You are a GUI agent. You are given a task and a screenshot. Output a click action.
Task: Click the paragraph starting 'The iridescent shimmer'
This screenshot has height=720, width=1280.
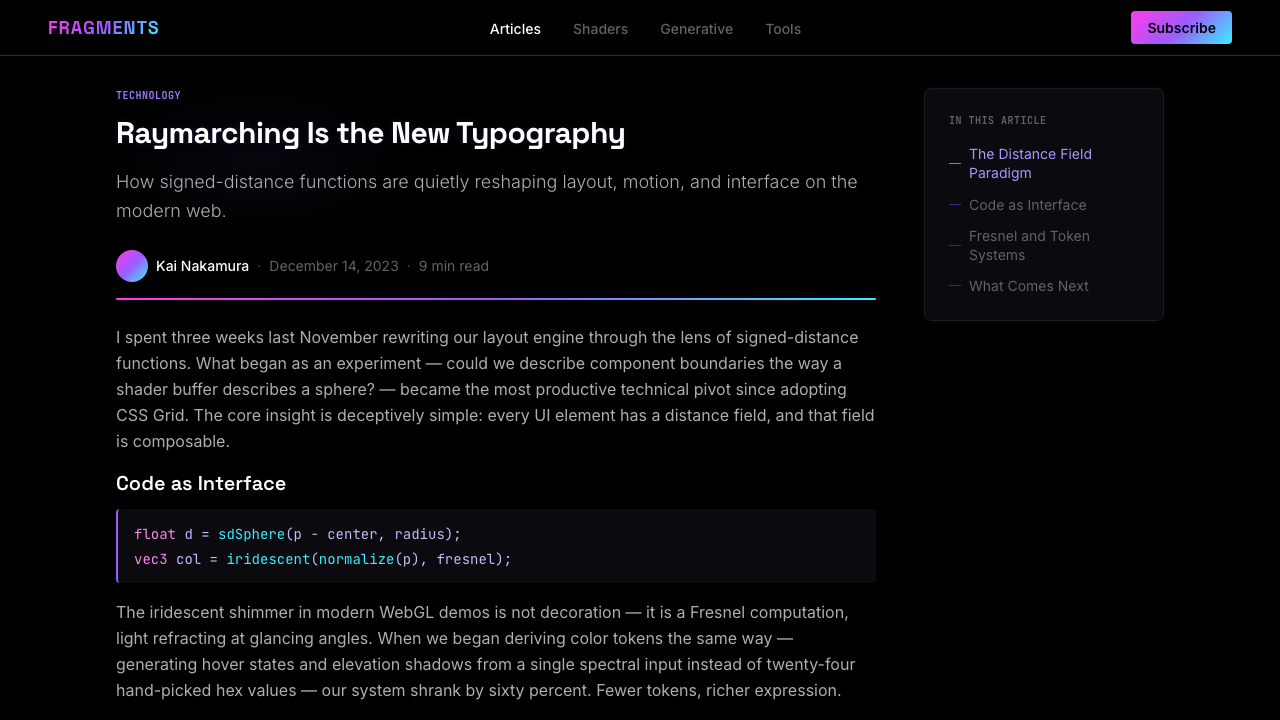pyautogui.click(x=495, y=651)
